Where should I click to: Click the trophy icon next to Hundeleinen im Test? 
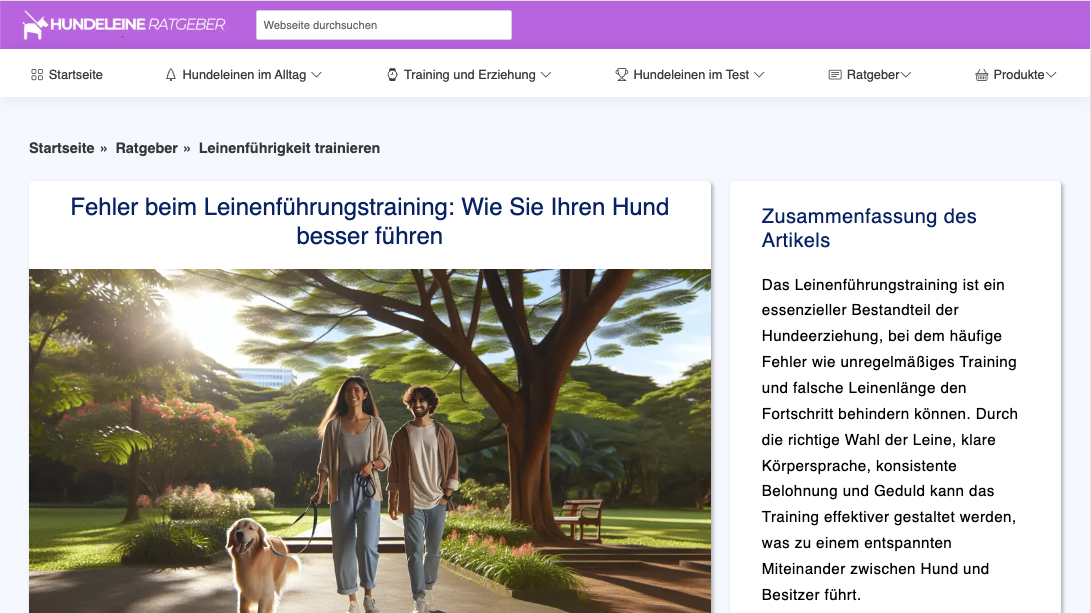click(621, 73)
